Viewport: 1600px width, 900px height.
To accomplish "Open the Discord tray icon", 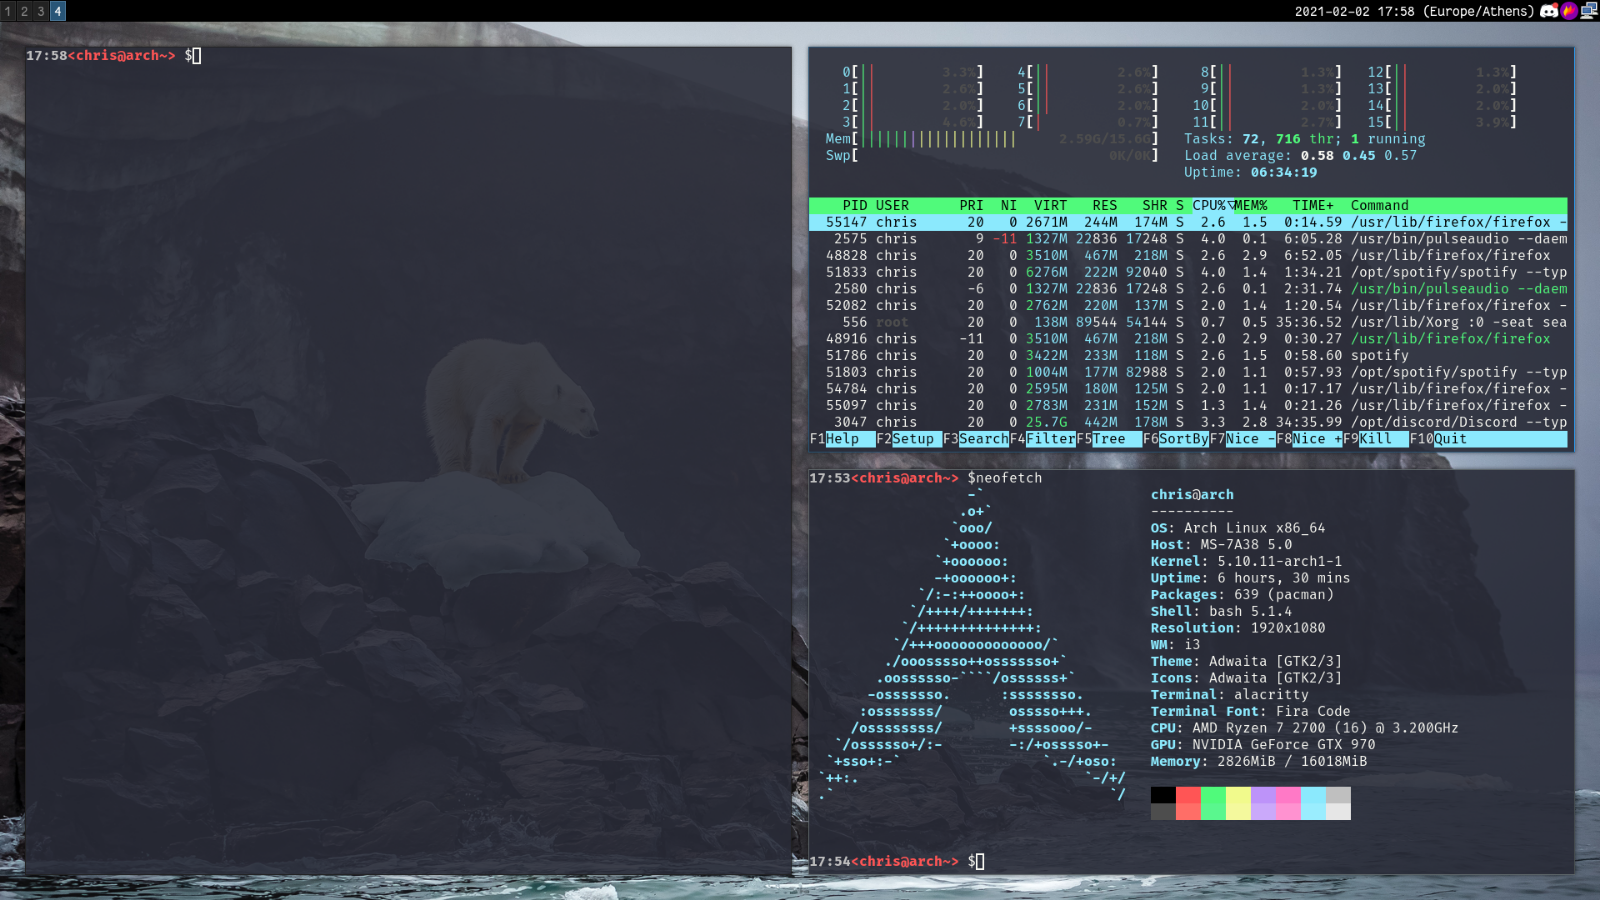I will pos(1549,11).
